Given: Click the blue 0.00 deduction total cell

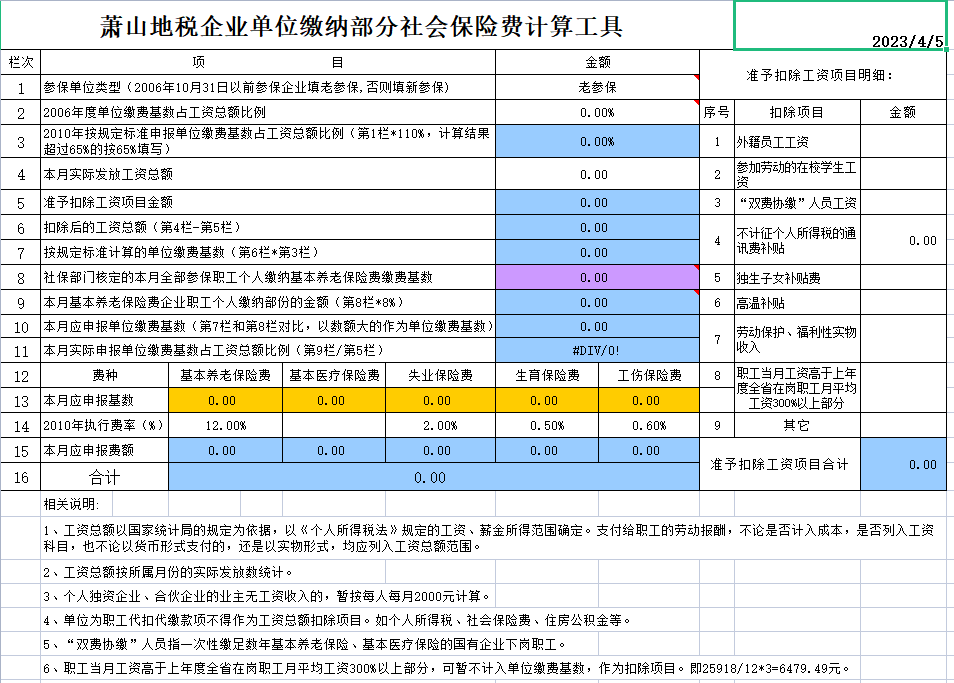Looking at the screenshot, I should (903, 464).
